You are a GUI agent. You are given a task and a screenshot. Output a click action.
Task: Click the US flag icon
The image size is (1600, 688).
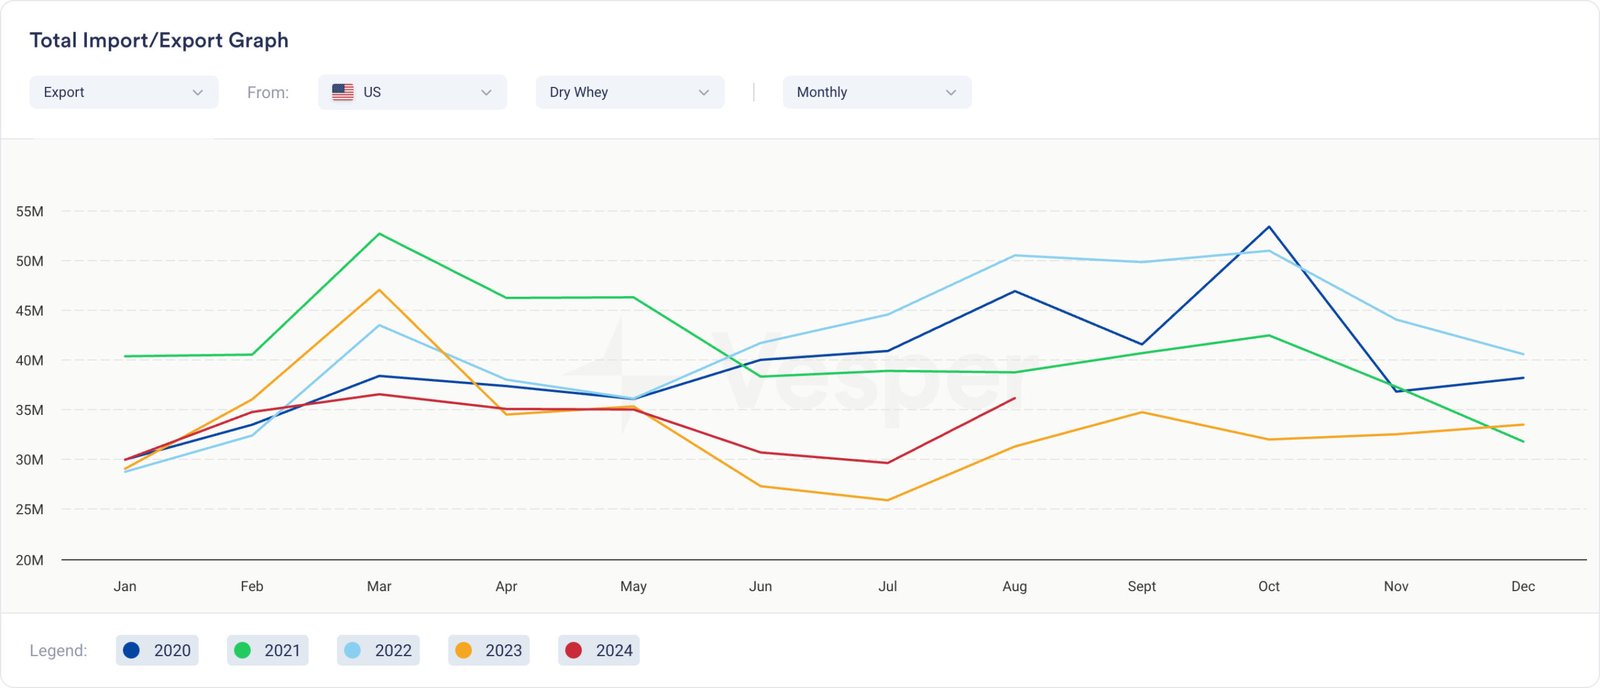click(343, 92)
